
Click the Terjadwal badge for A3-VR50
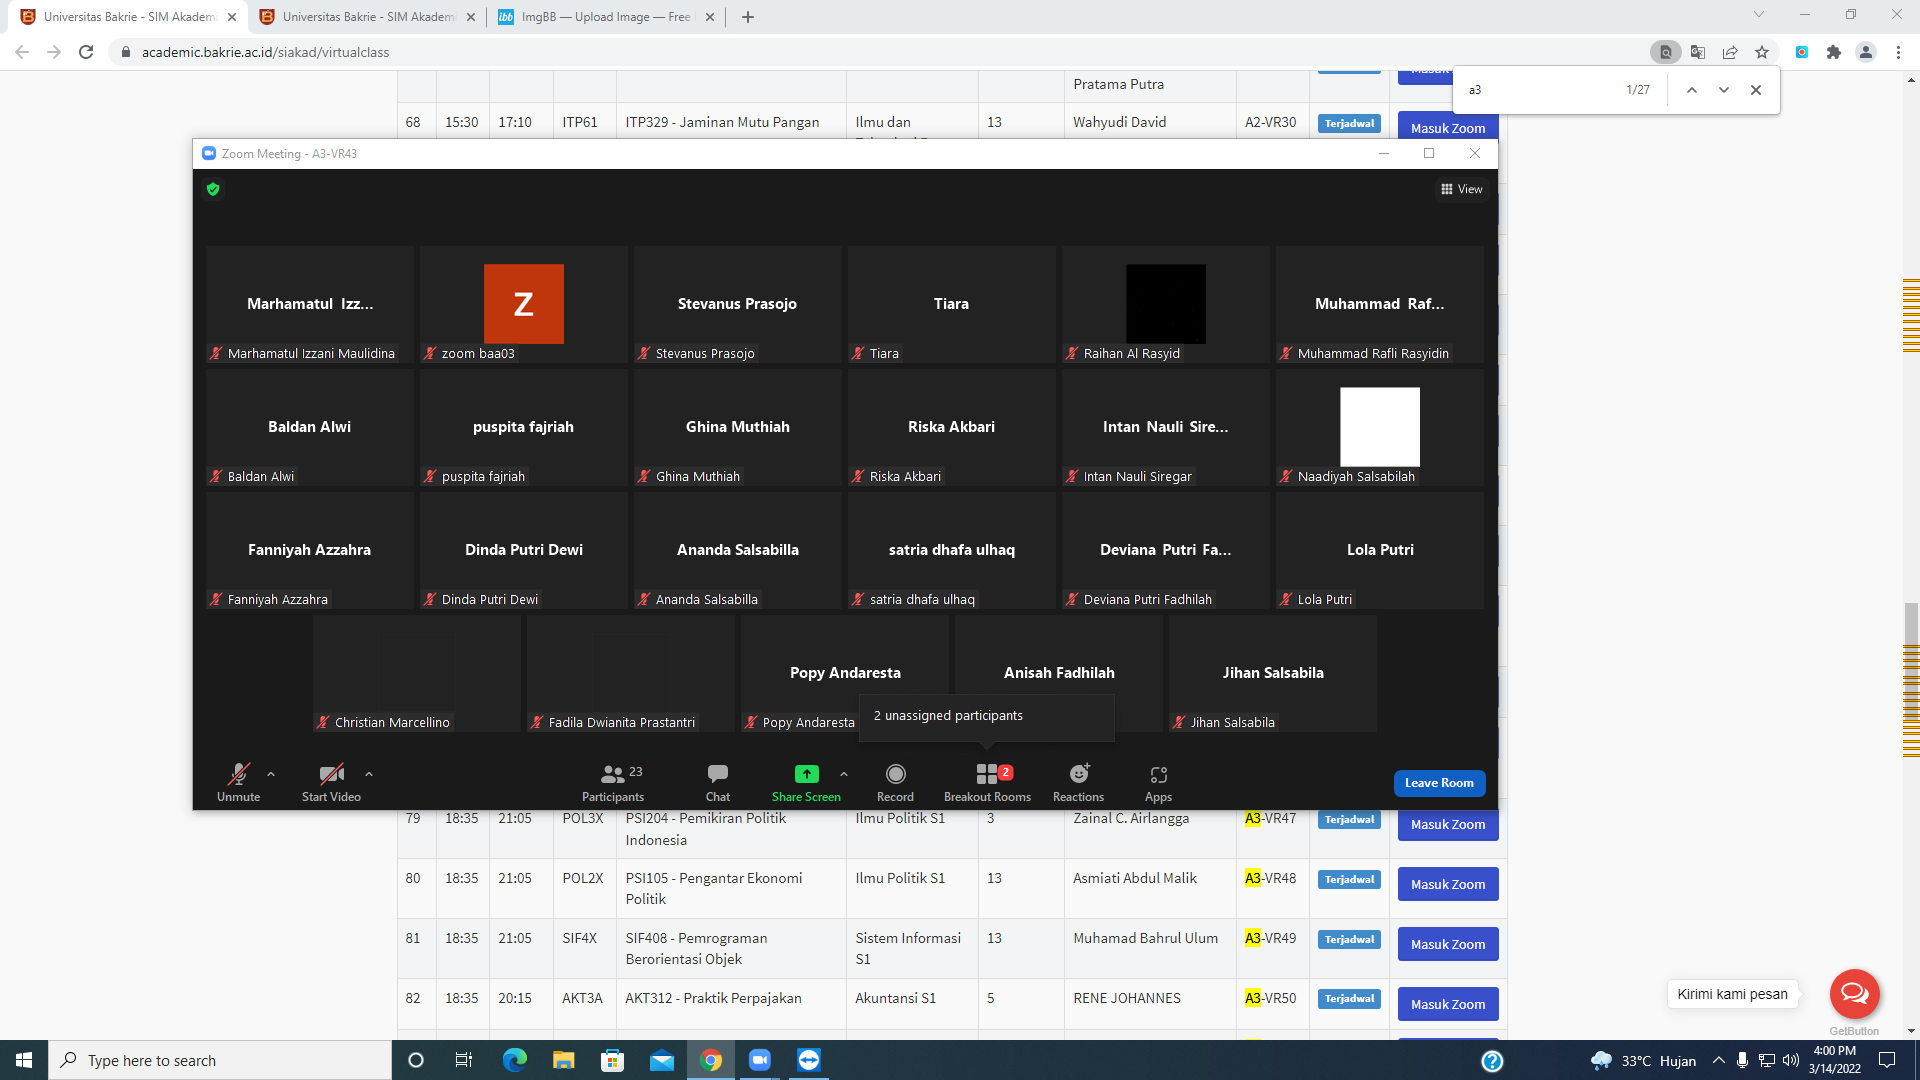tap(1349, 999)
